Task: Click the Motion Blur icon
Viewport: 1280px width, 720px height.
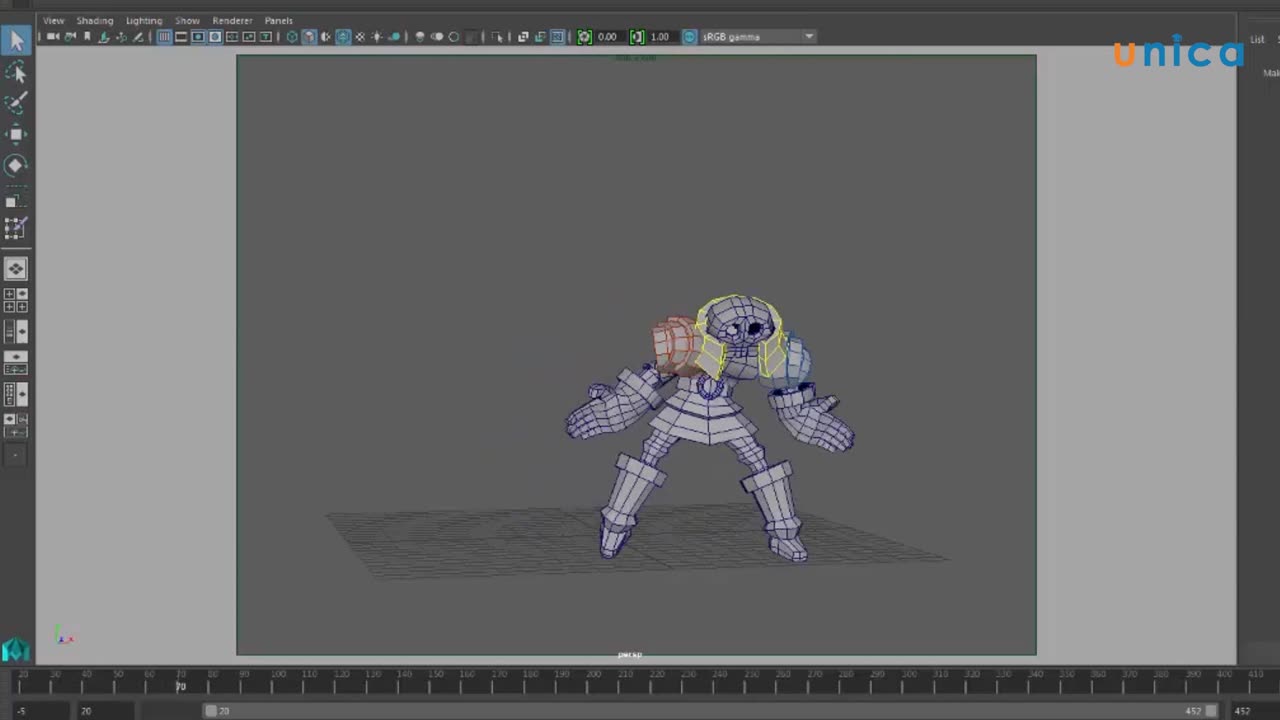Action: (x=437, y=37)
